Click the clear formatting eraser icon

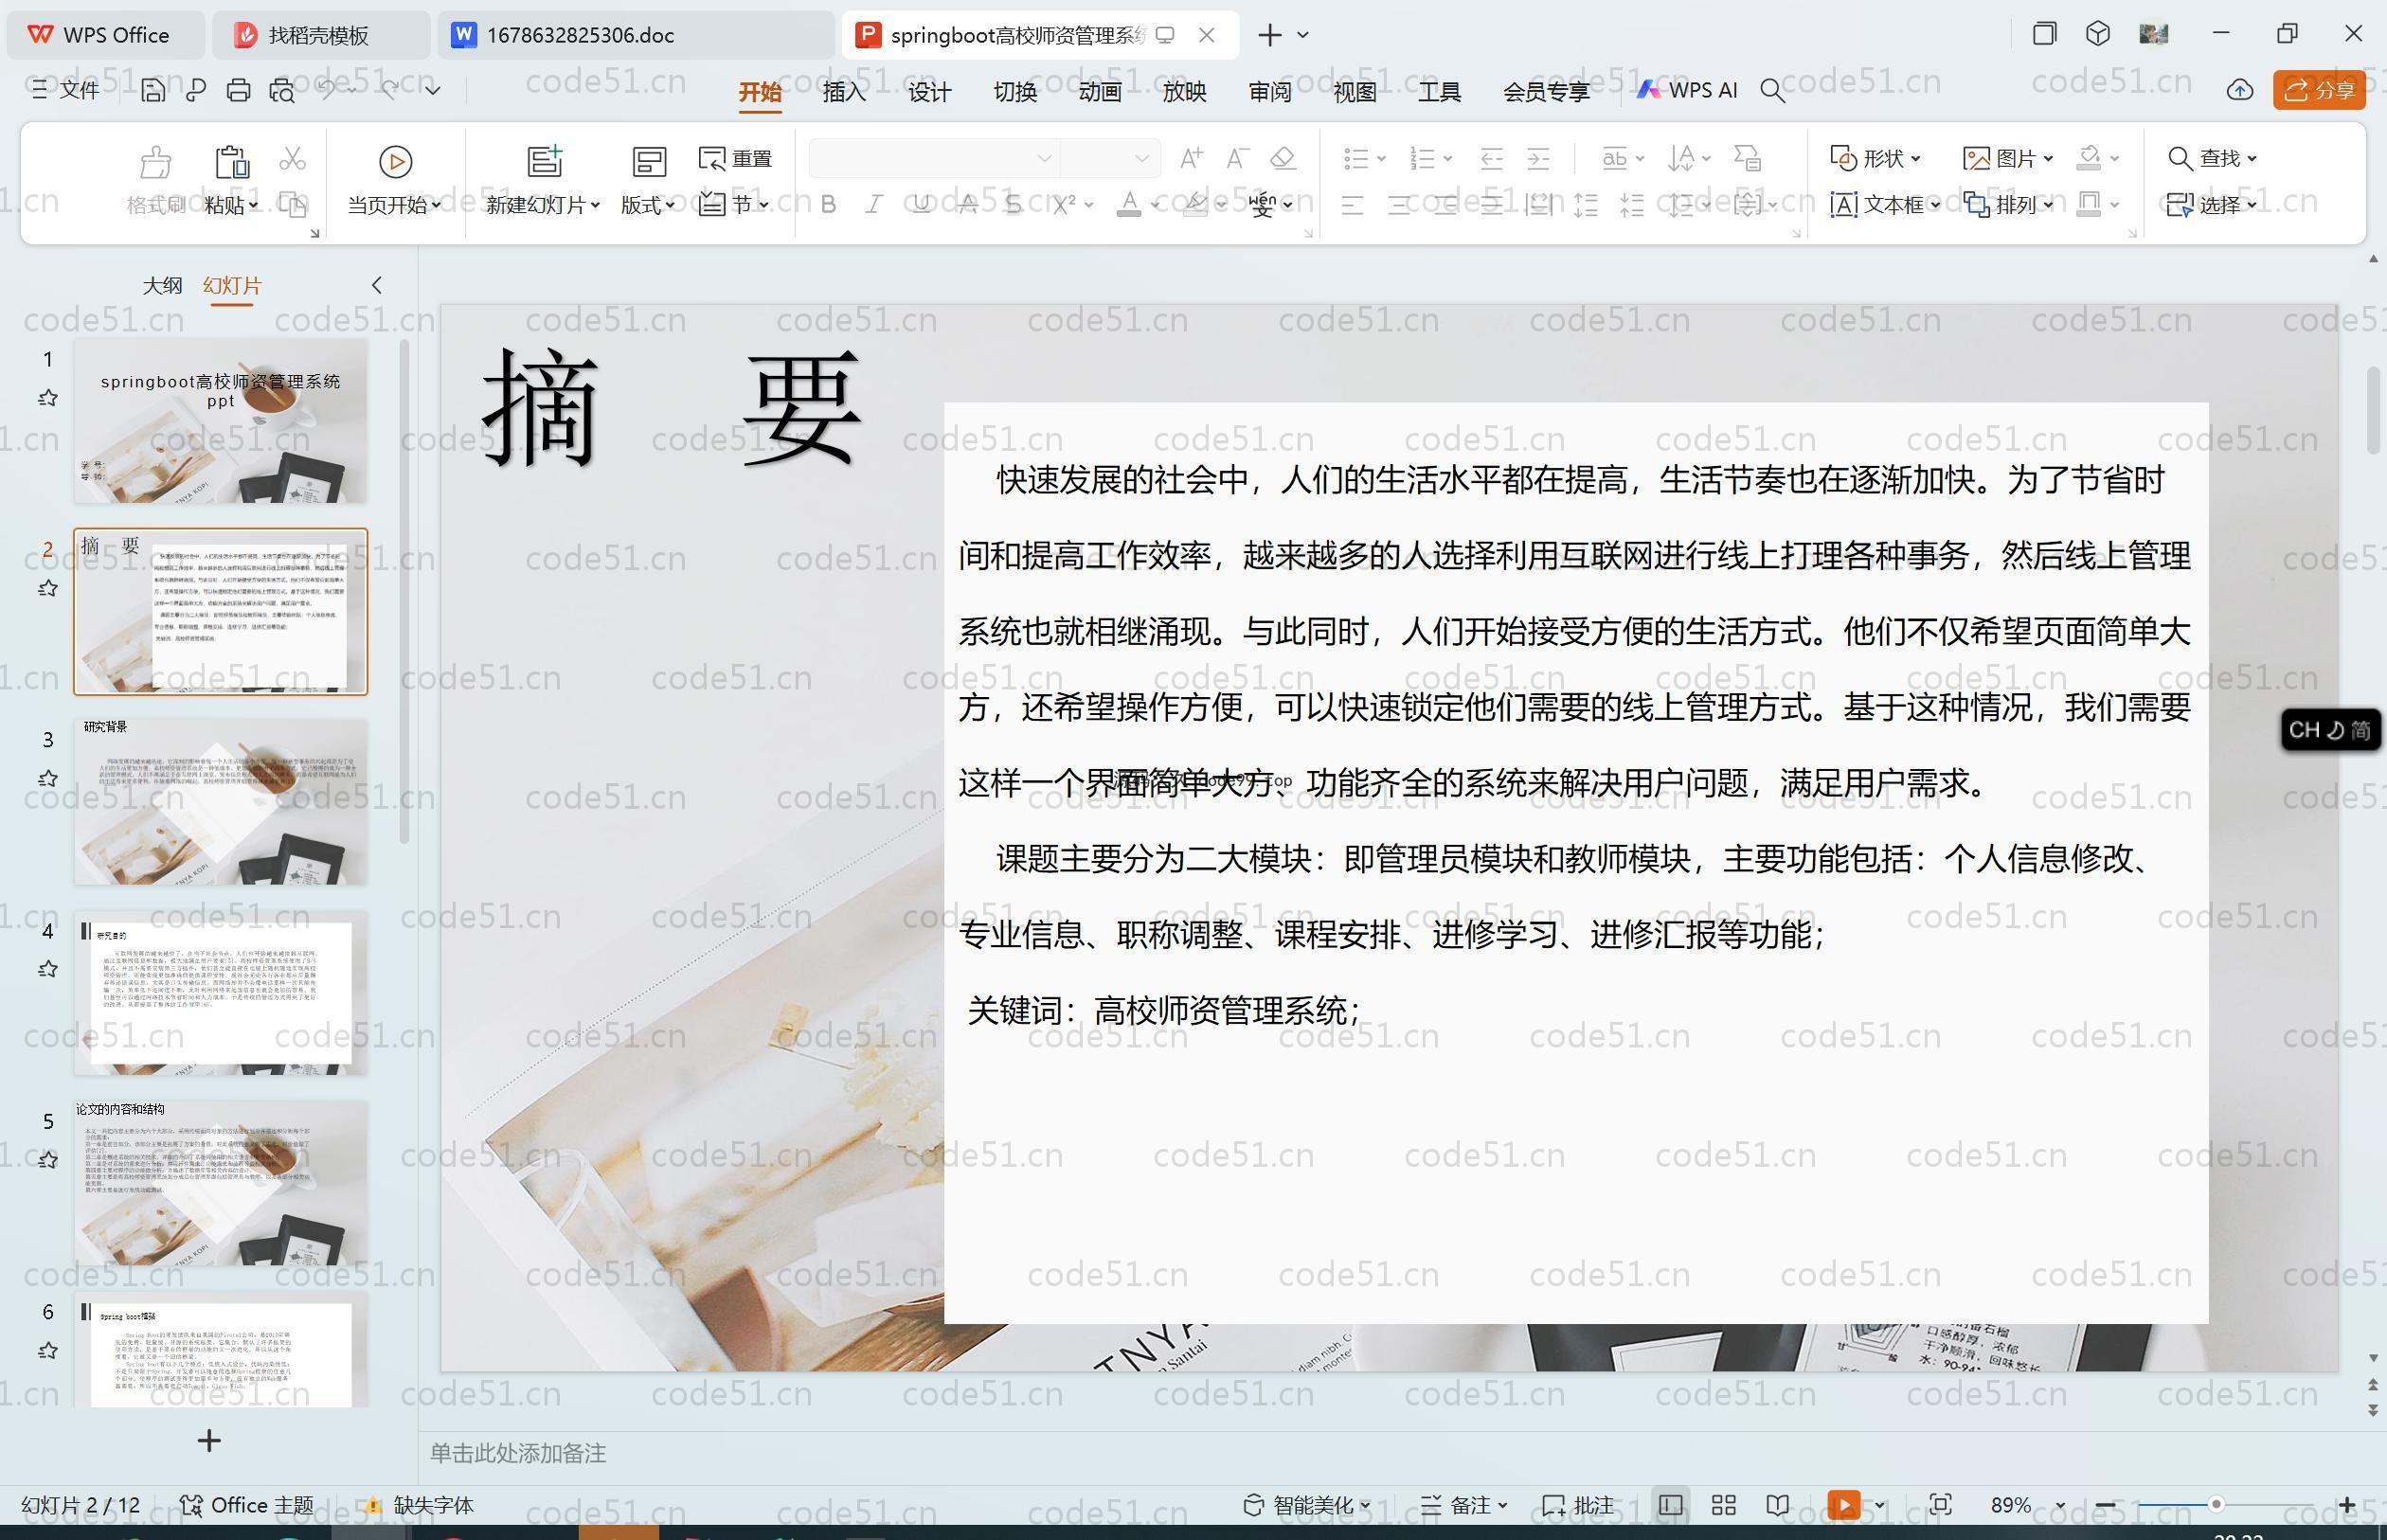point(1283,158)
